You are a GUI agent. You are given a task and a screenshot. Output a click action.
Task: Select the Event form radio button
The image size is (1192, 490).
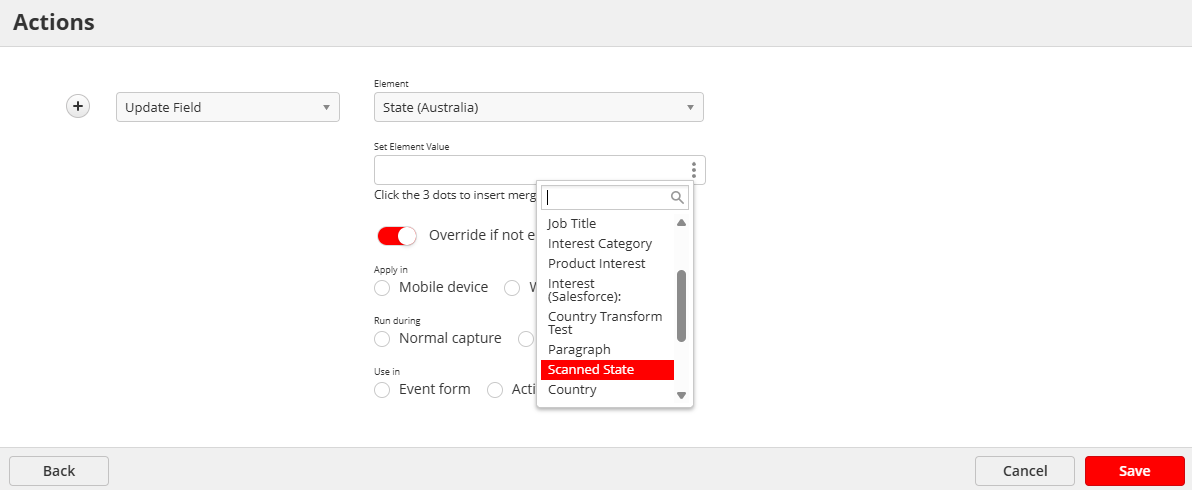click(x=382, y=390)
